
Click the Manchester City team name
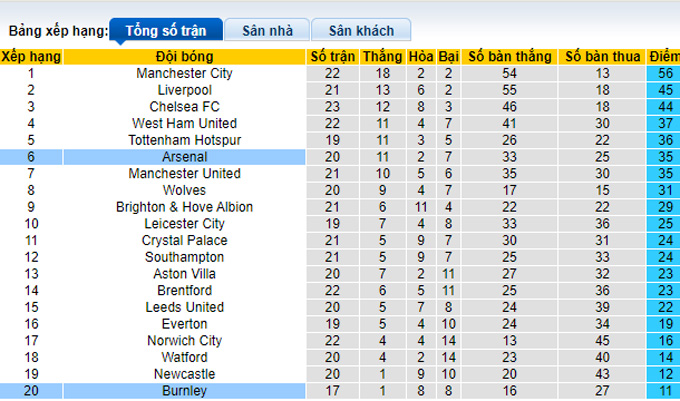click(184, 73)
